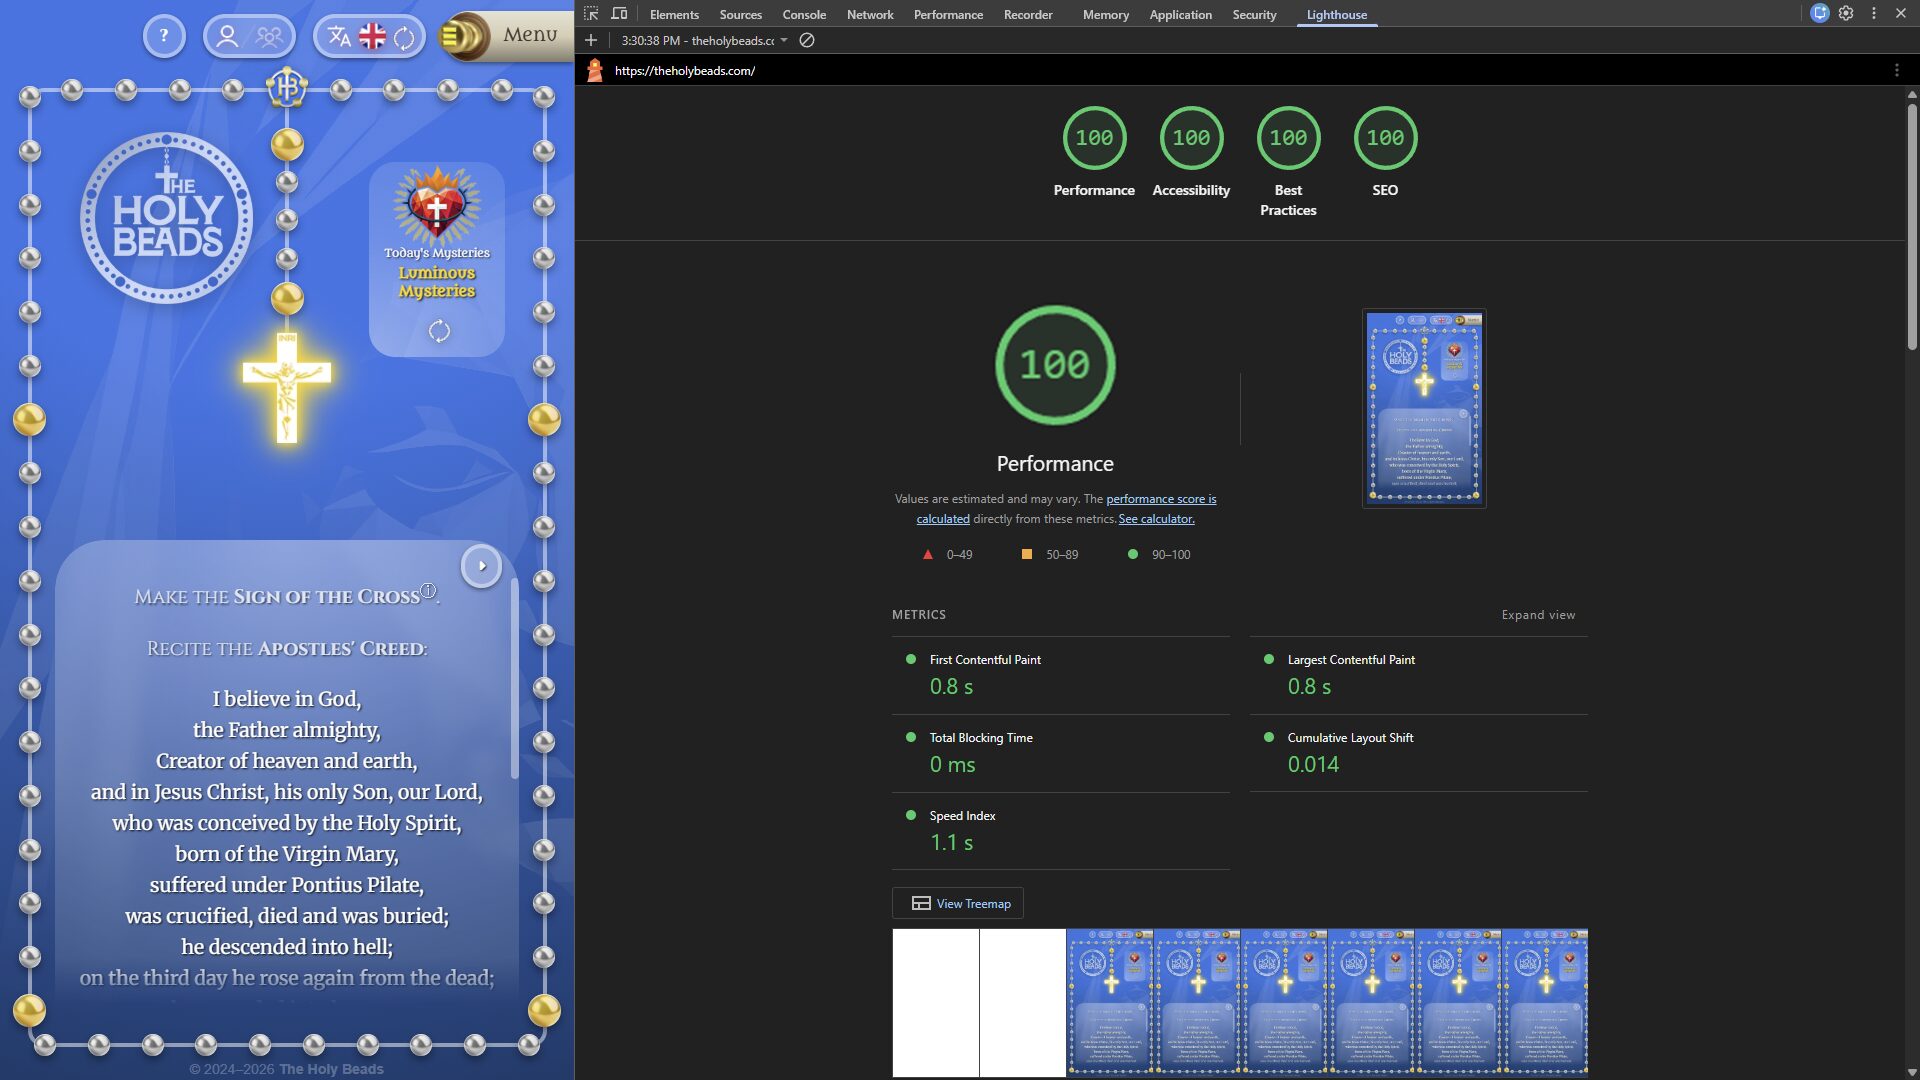This screenshot has width=1920, height=1080.
Task: Click The Holy Beads logo
Action: click(x=167, y=218)
